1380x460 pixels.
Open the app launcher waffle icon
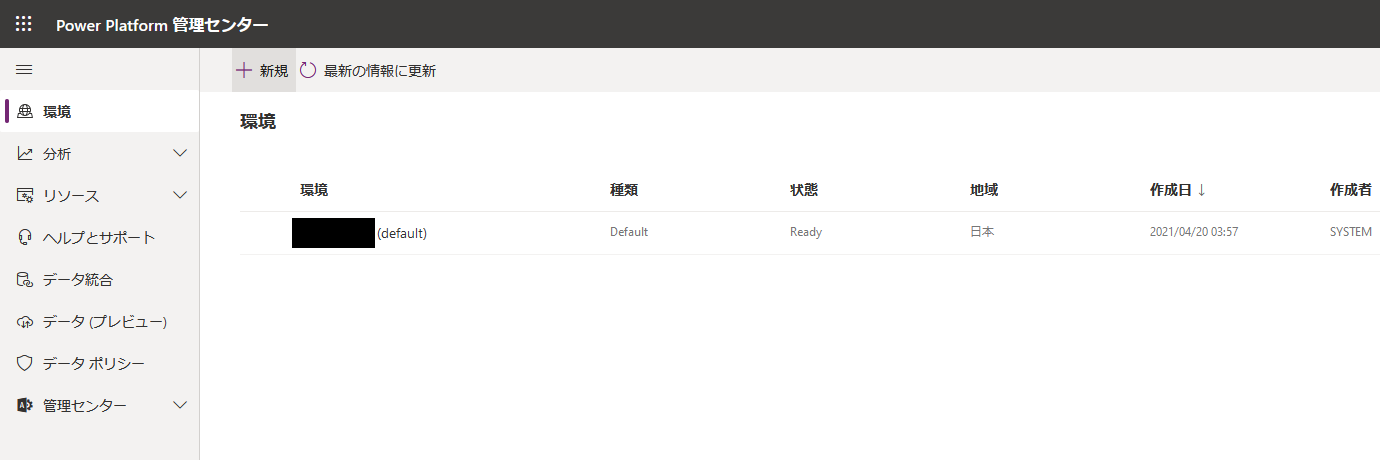point(24,24)
